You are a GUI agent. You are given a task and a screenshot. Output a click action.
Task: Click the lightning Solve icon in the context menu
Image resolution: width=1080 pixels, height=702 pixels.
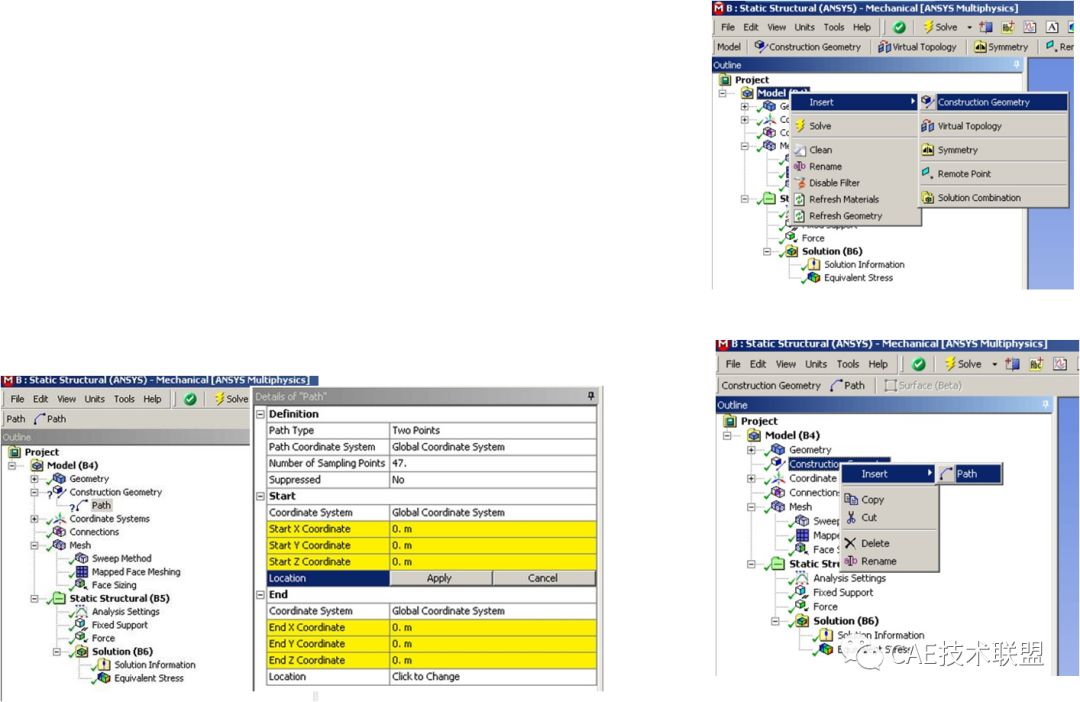(800, 125)
